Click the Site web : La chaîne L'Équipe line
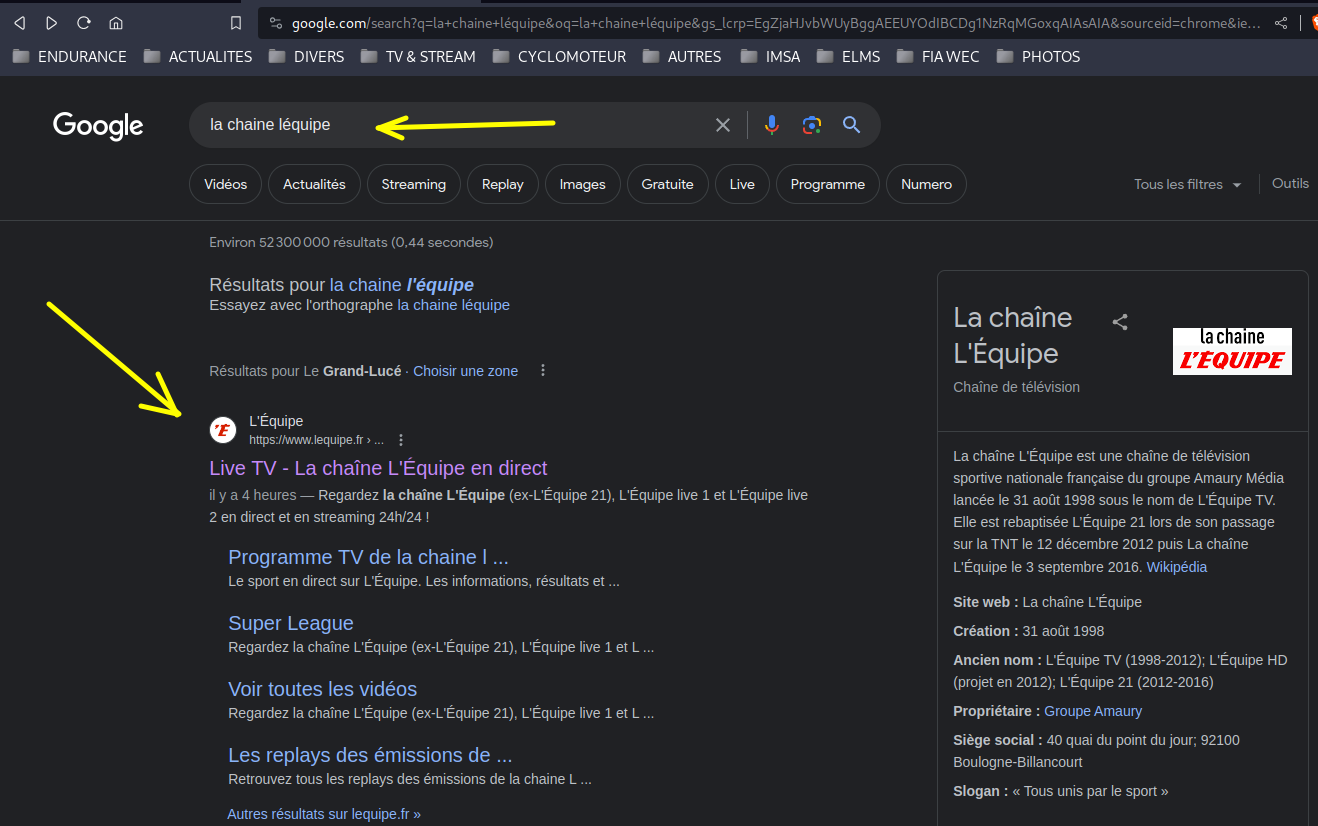The width and height of the screenshot is (1318, 826). (1047, 602)
